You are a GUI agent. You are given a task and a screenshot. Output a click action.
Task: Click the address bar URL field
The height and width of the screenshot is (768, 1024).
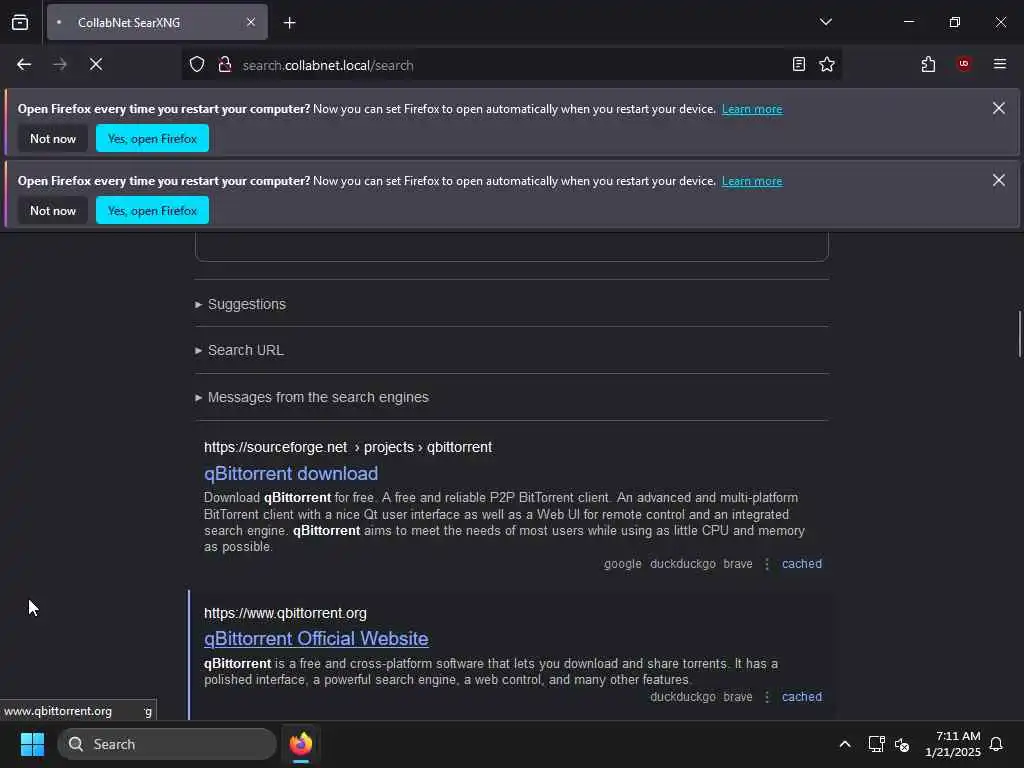509,65
